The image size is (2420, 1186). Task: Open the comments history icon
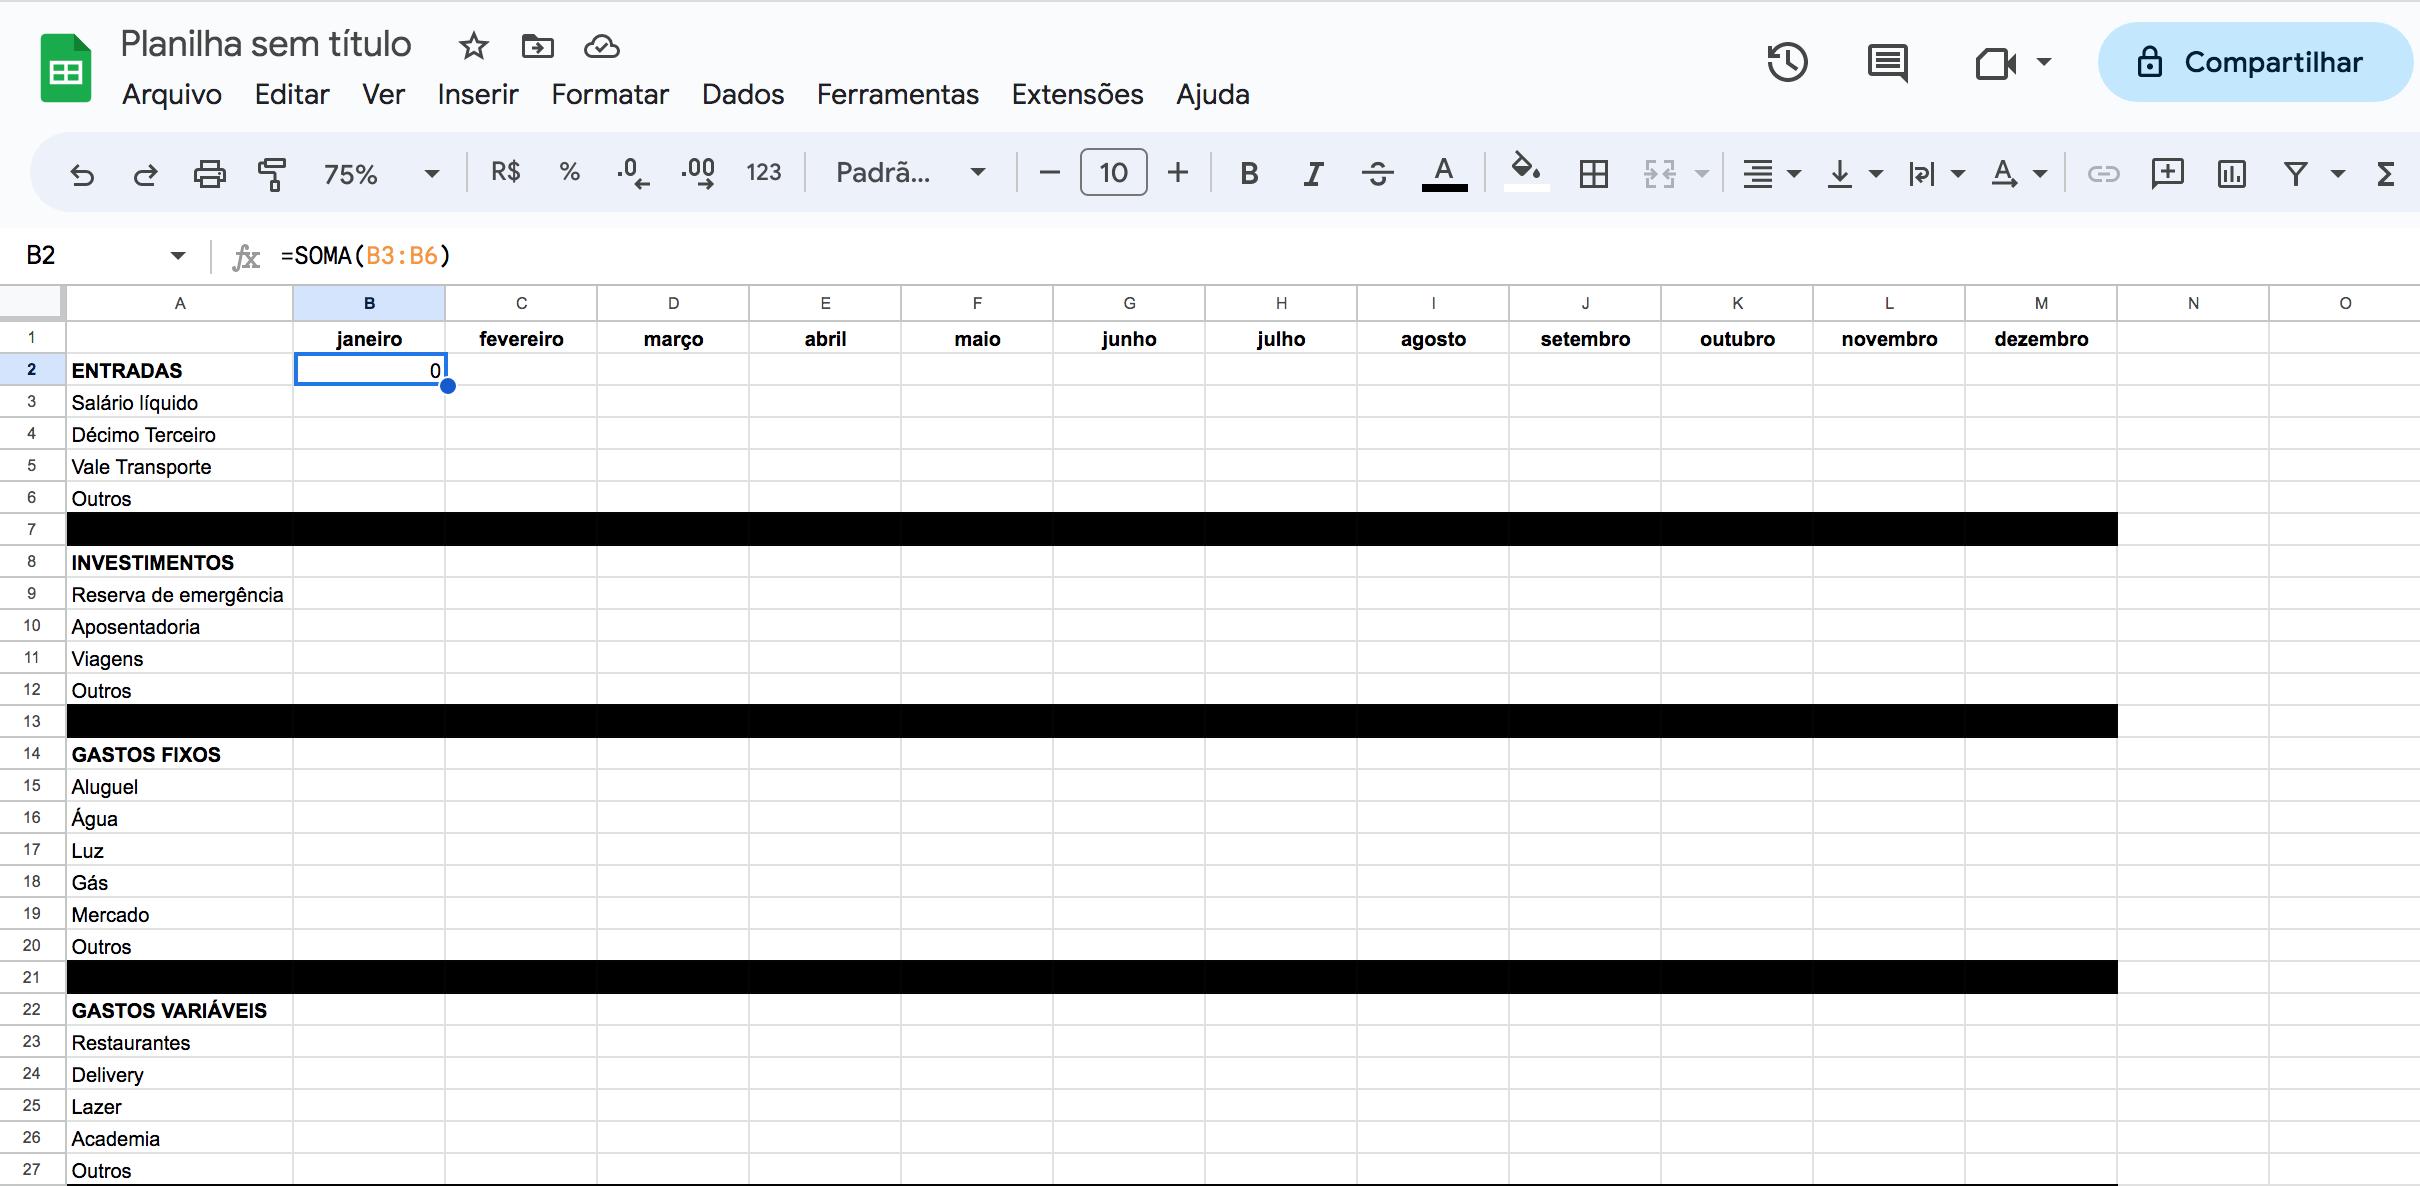pyautogui.click(x=1887, y=62)
